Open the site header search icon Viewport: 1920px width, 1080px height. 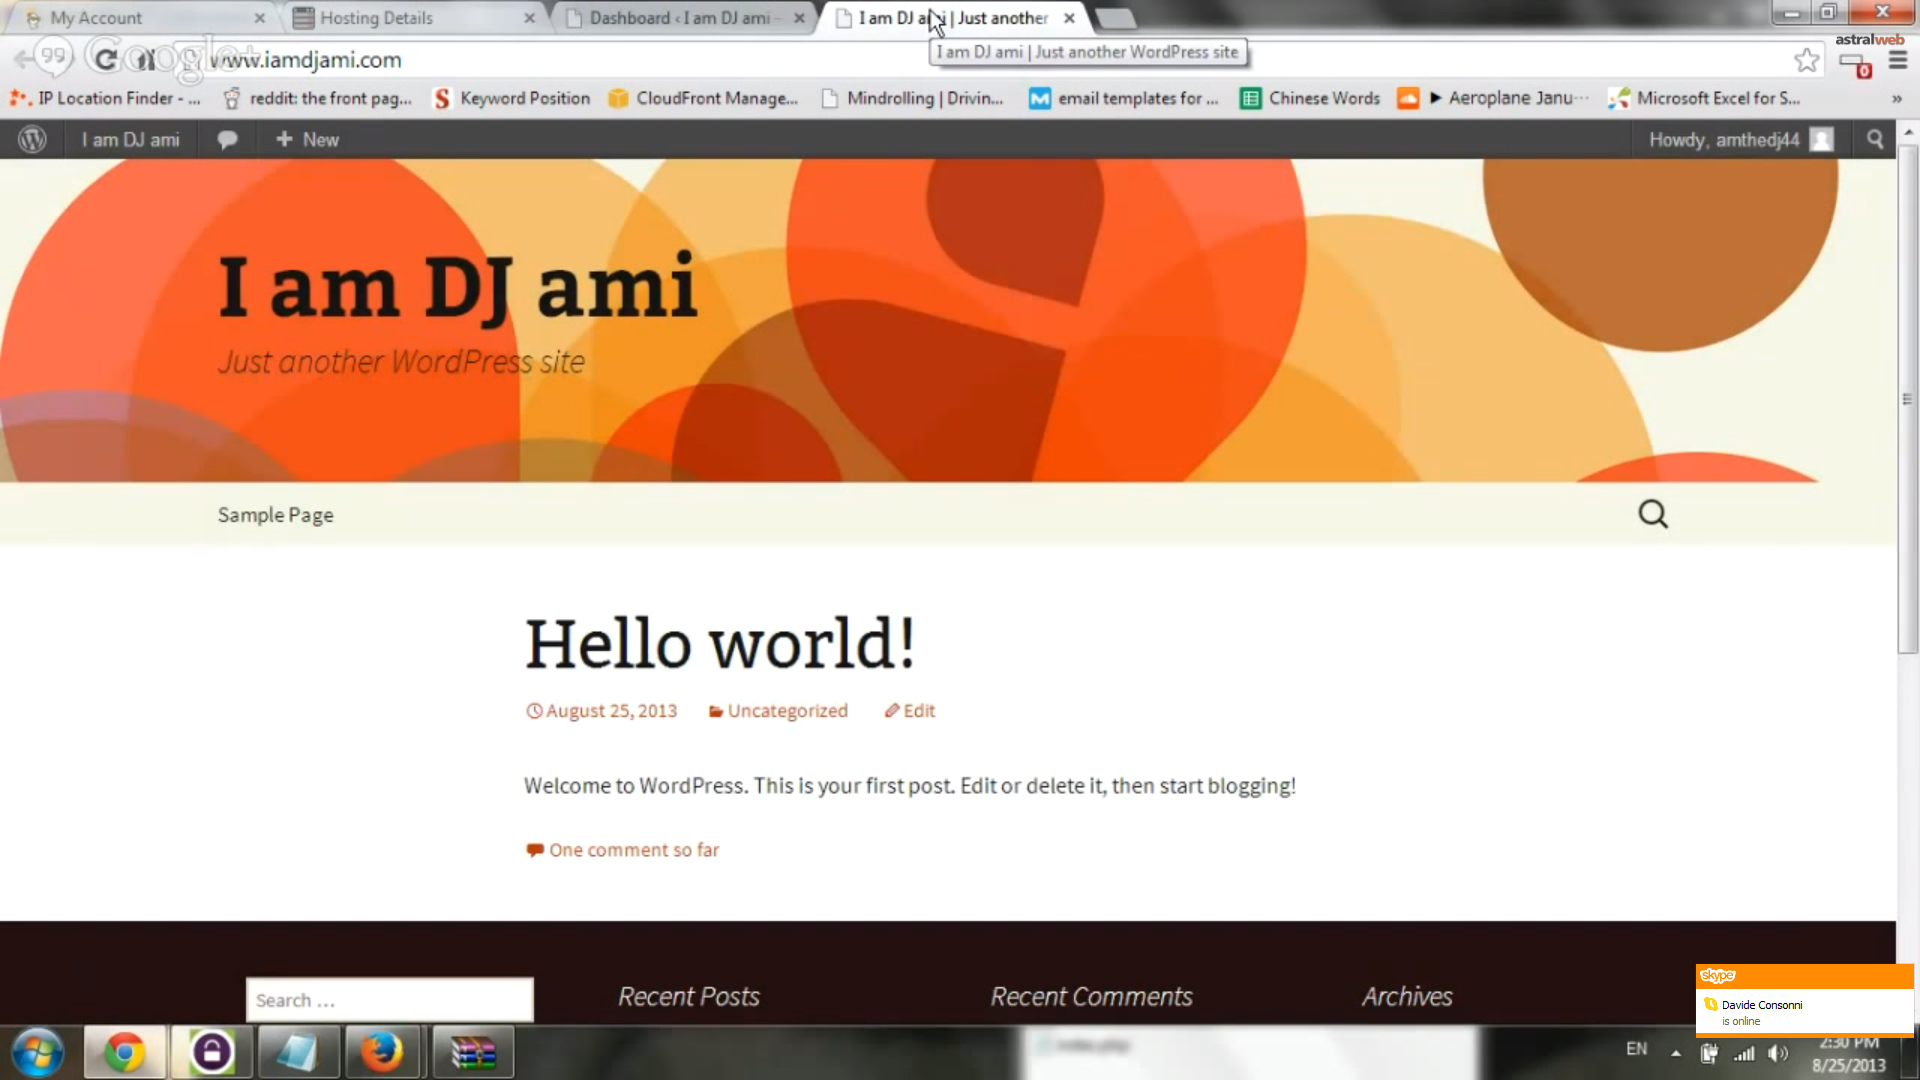pos(1652,514)
